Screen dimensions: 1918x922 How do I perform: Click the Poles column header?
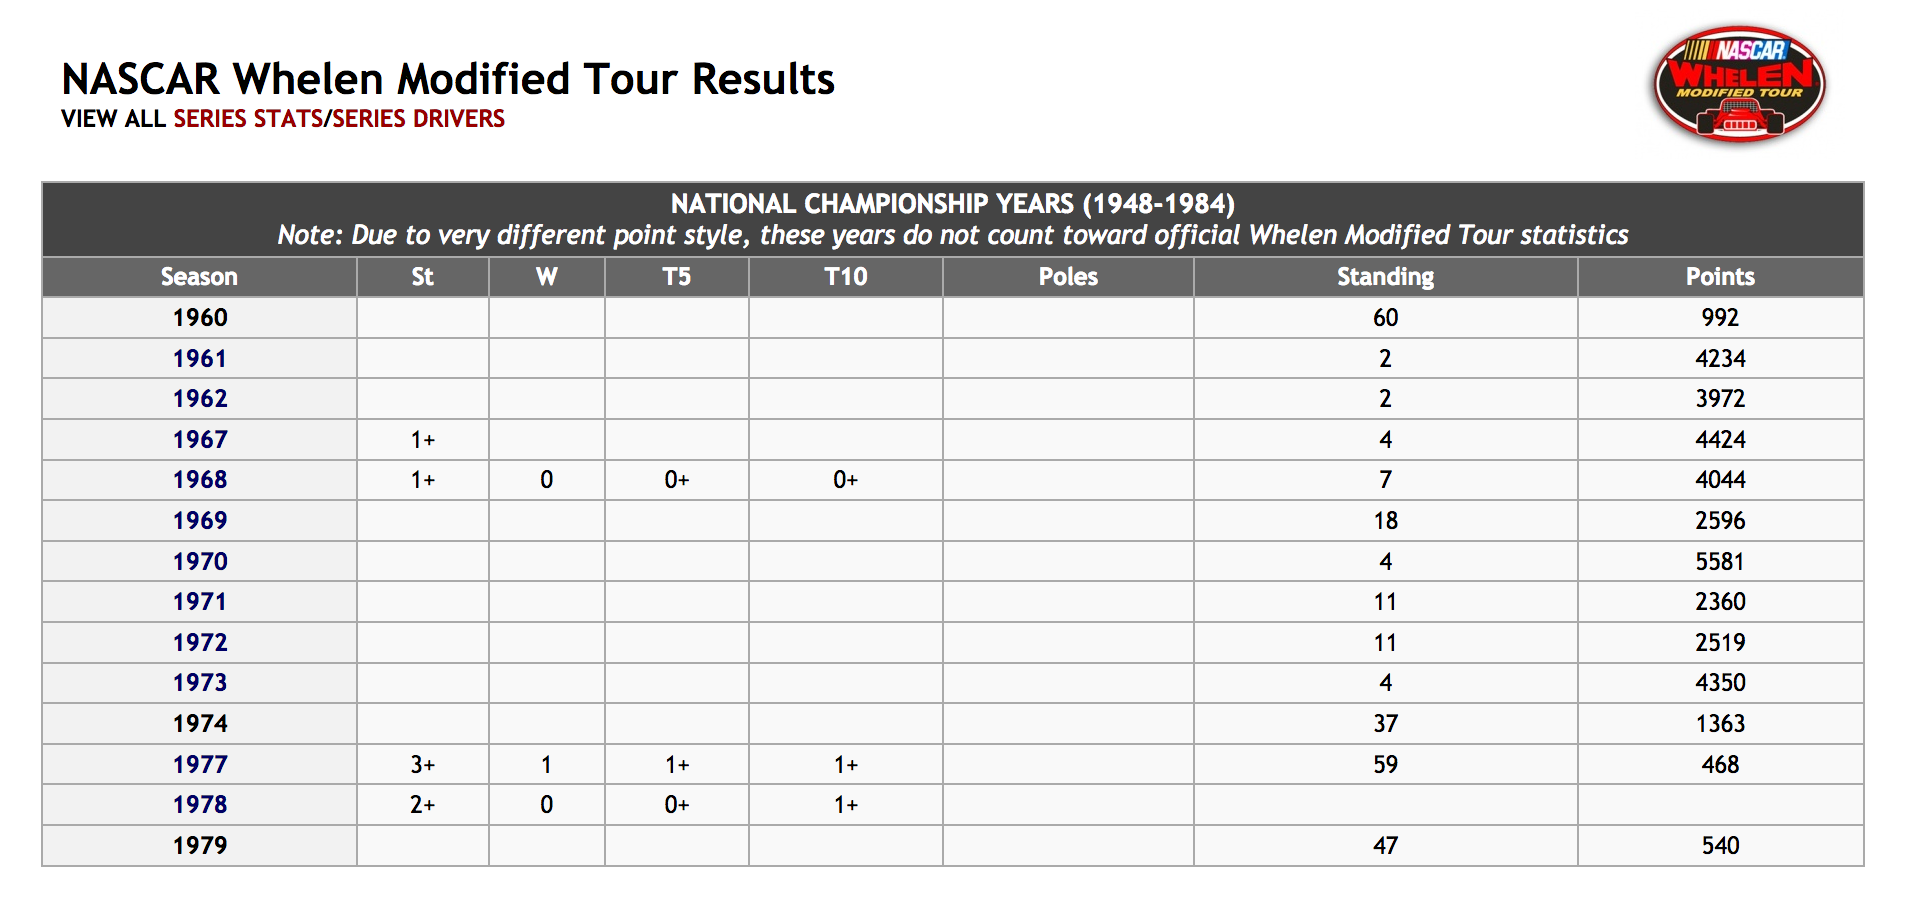(x=1068, y=277)
